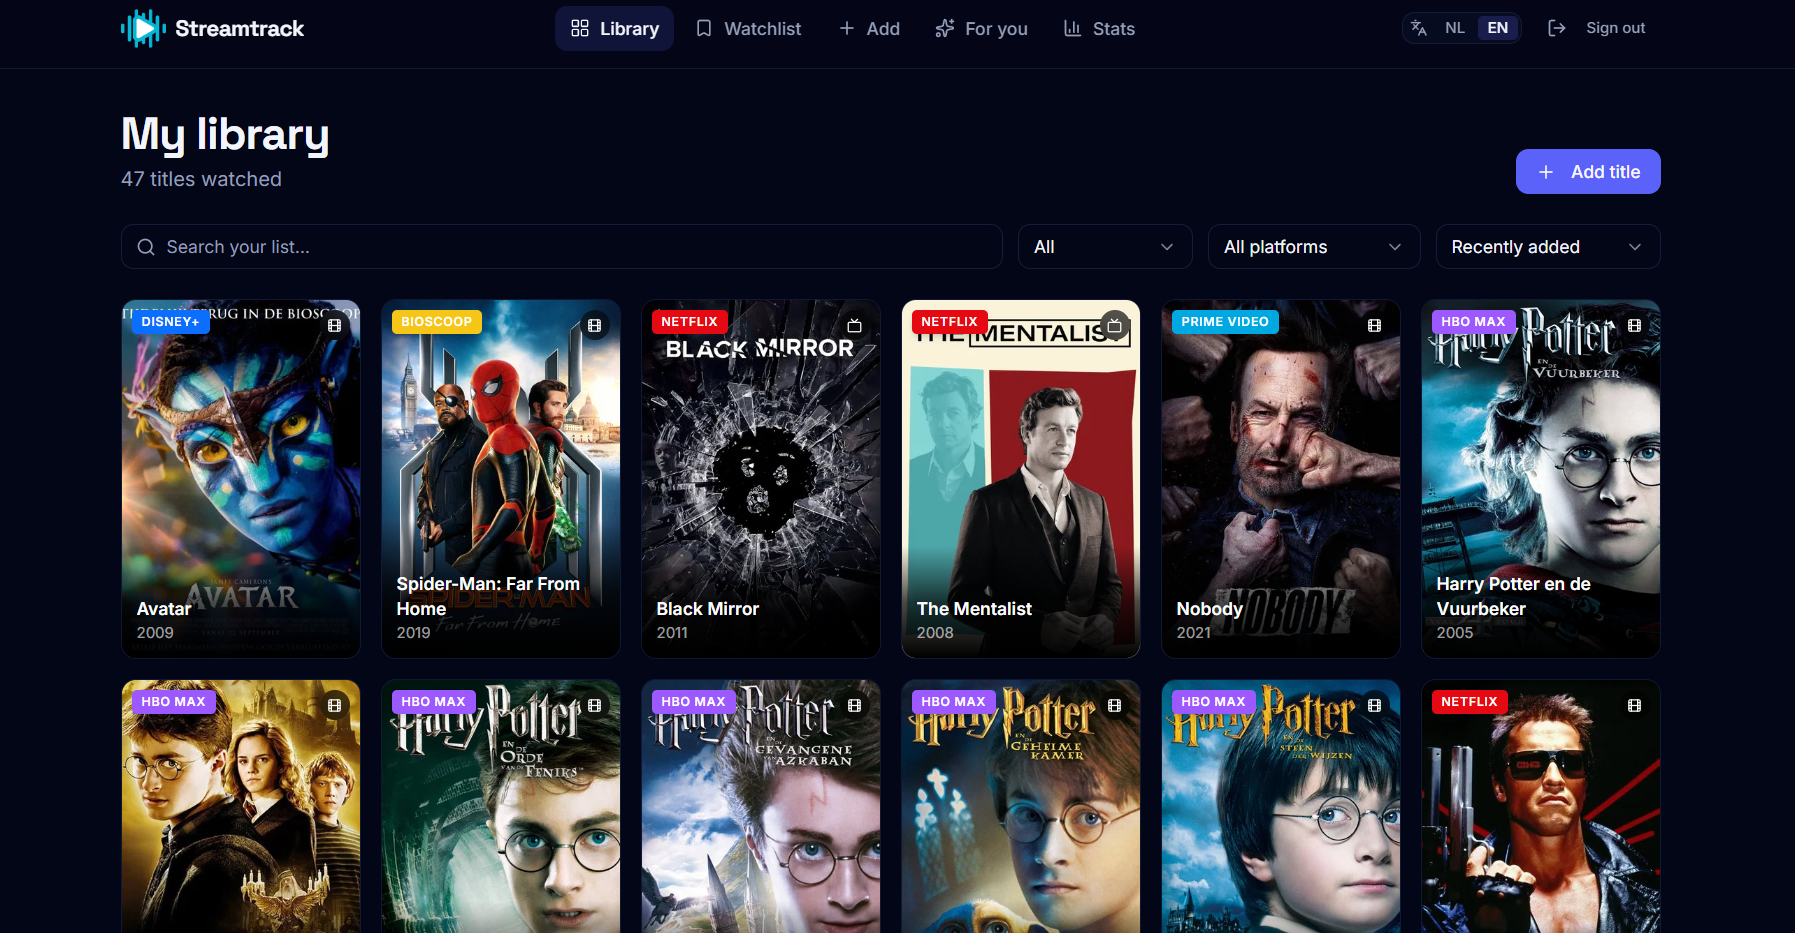Open the Gevangene van Azkaban poster
This screenshot has width=1795, height=933.
[x=761, y=807]
